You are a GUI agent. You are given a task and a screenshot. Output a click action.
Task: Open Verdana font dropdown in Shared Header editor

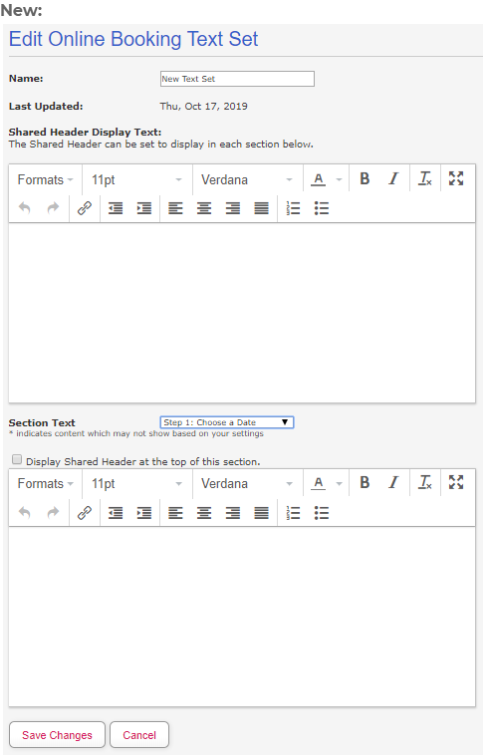point(247,180)
